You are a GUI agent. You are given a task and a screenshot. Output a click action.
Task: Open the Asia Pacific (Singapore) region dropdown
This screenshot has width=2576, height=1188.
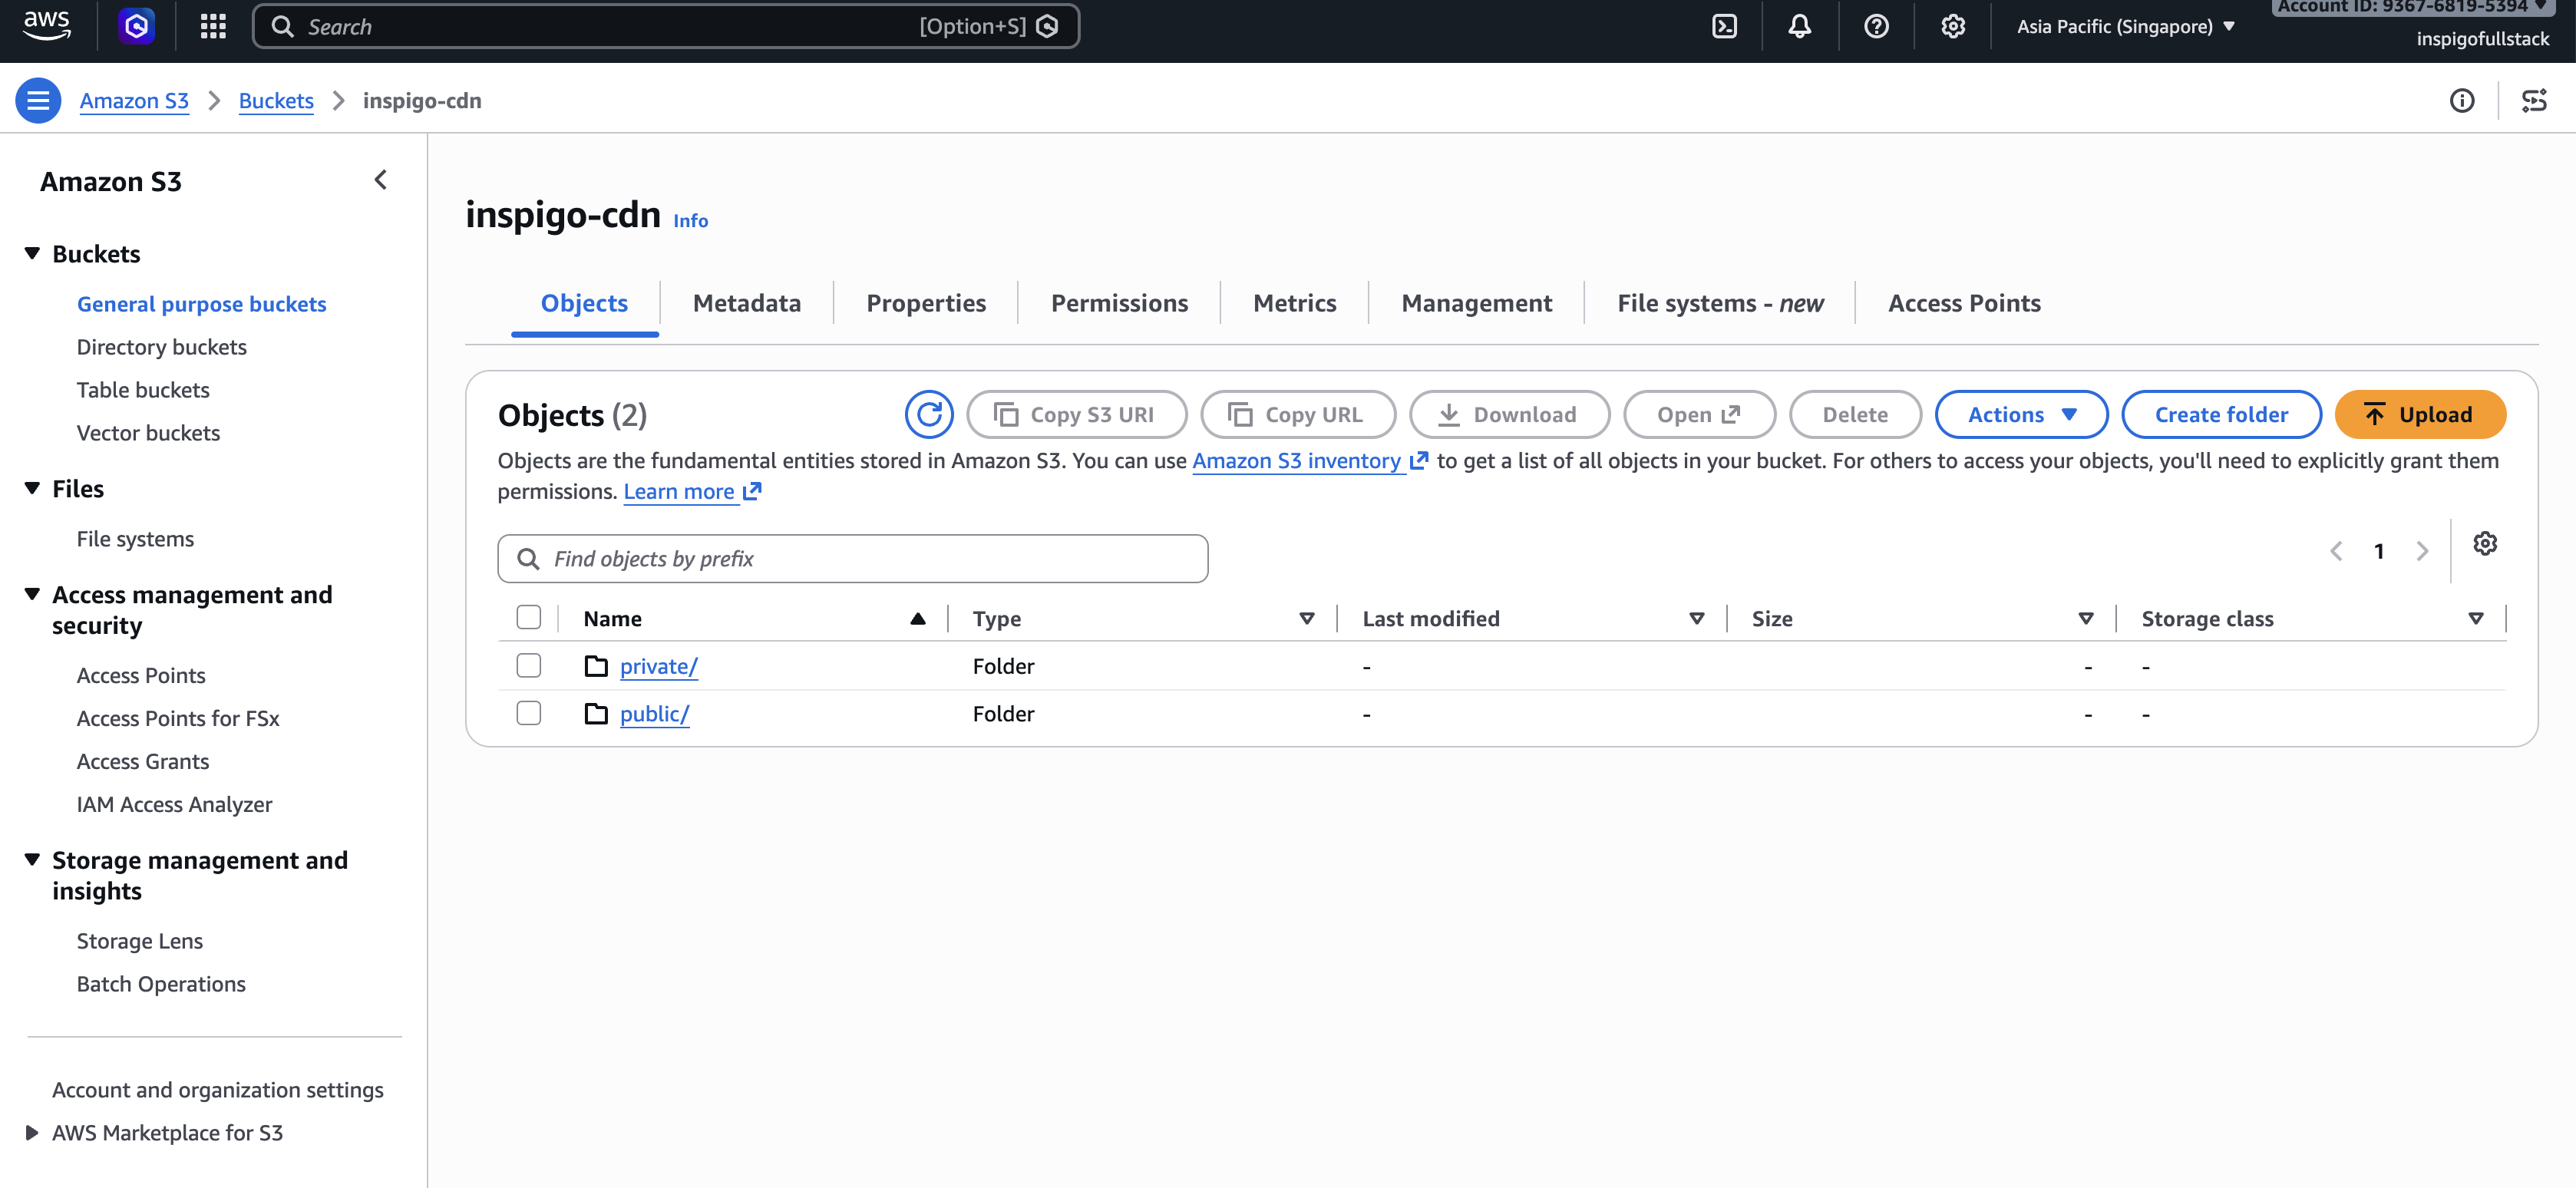(x=2125, y=26)
